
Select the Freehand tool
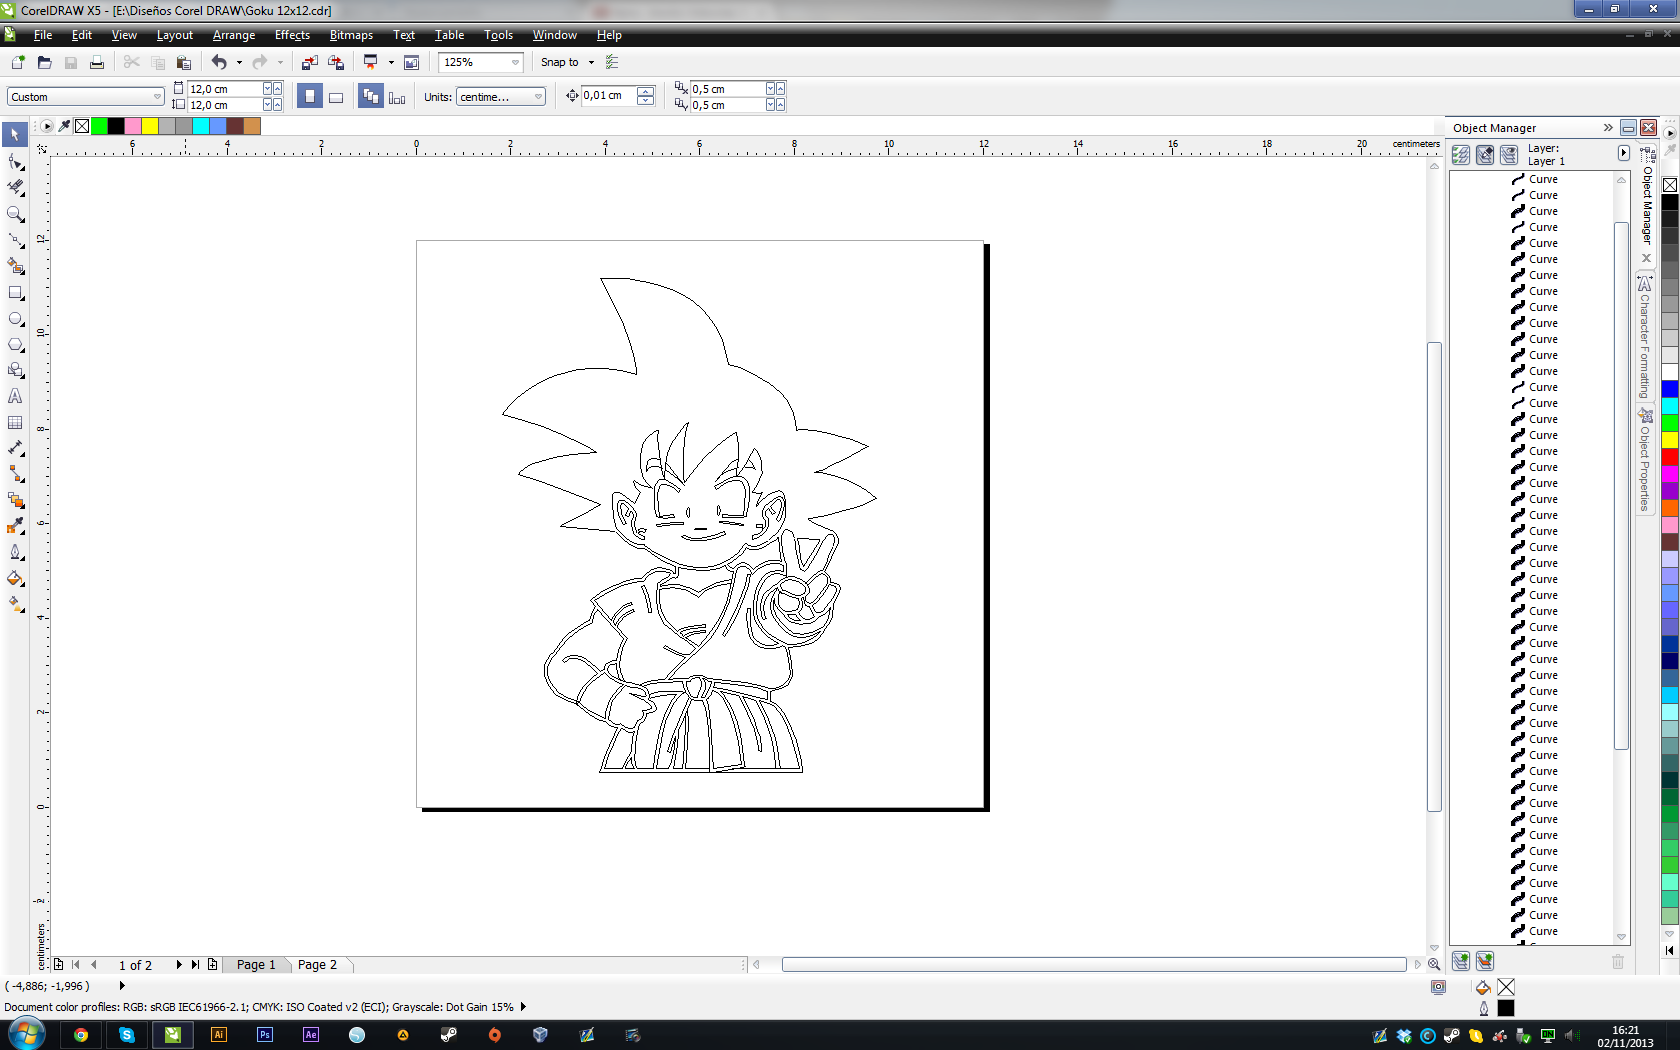coord(15,241)
